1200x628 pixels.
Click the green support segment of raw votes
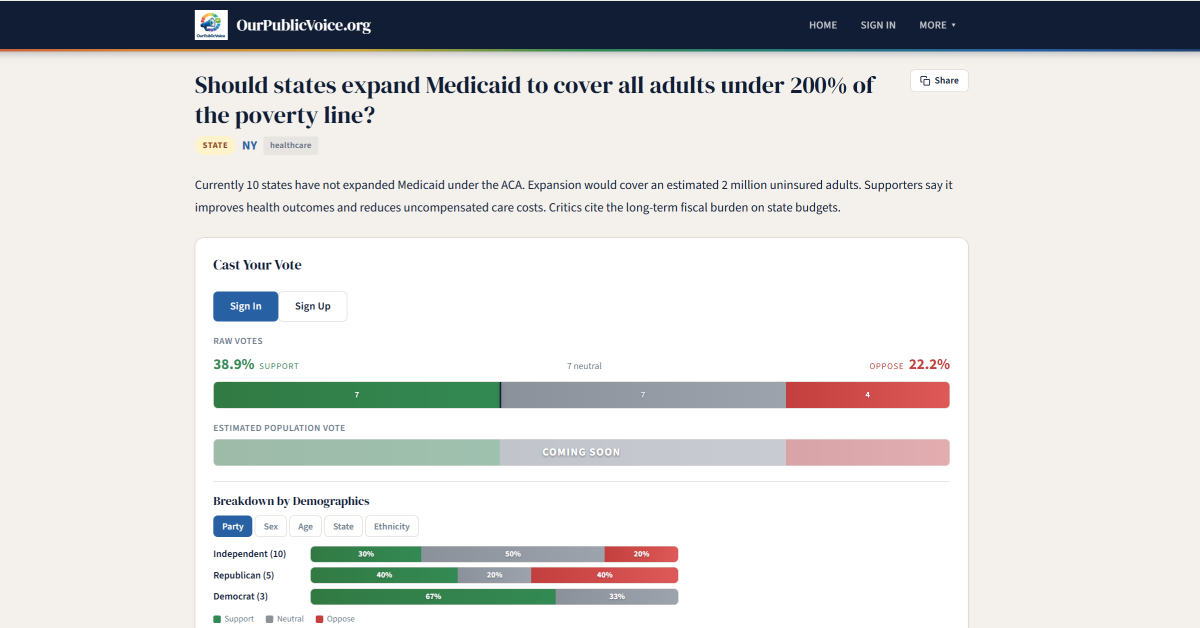click(x=356, y=395)
